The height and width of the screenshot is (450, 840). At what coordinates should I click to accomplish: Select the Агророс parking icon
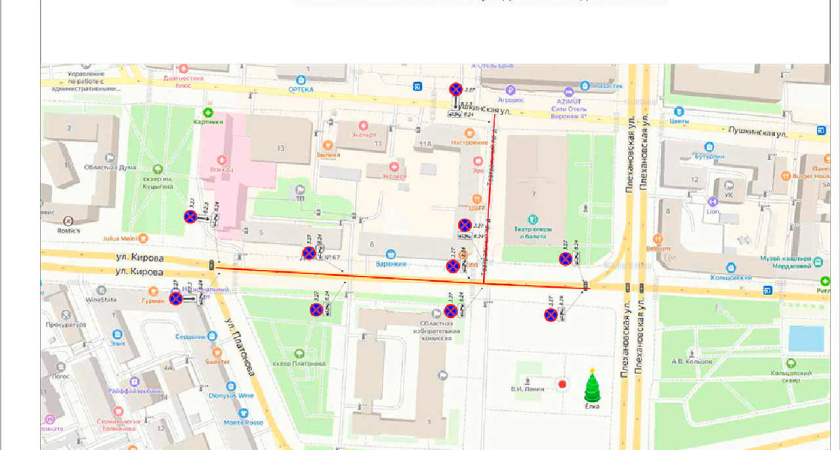[510, 89]
